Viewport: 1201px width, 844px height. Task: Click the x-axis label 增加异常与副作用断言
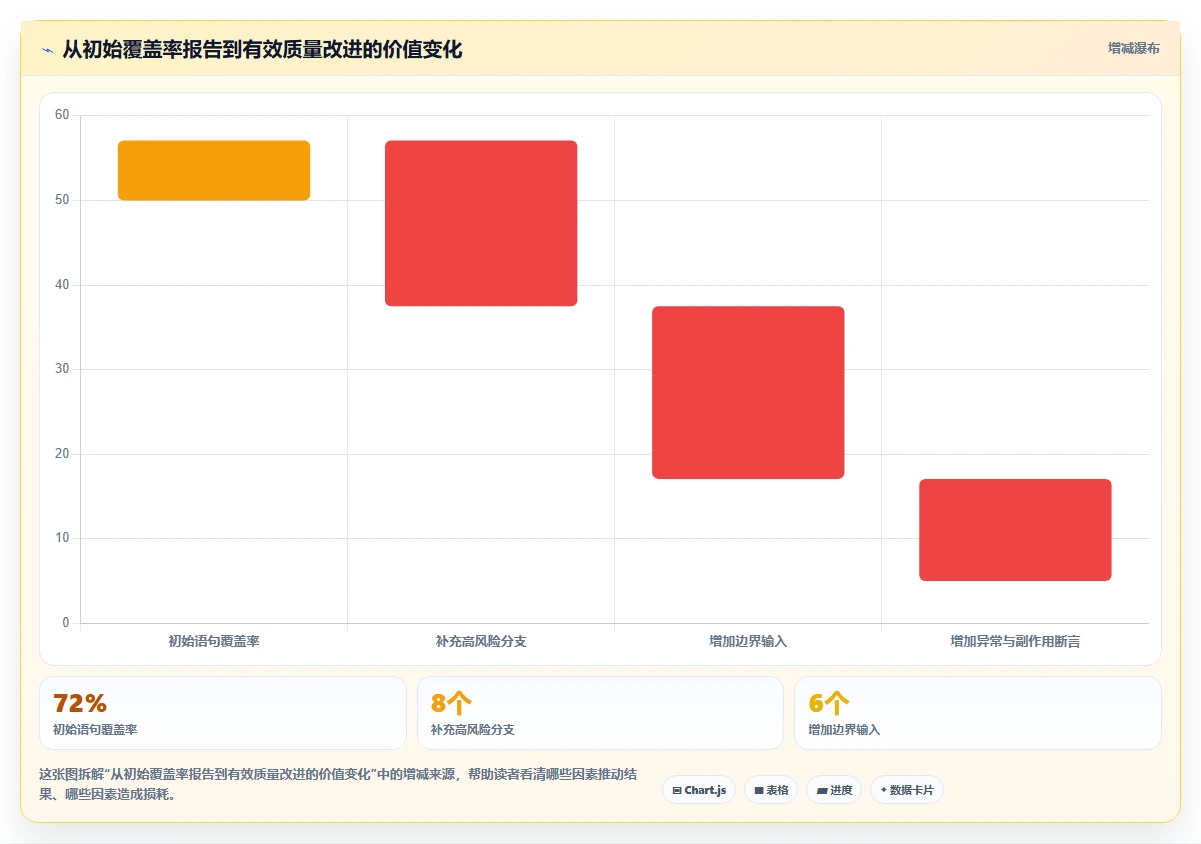coord(1015,641)
